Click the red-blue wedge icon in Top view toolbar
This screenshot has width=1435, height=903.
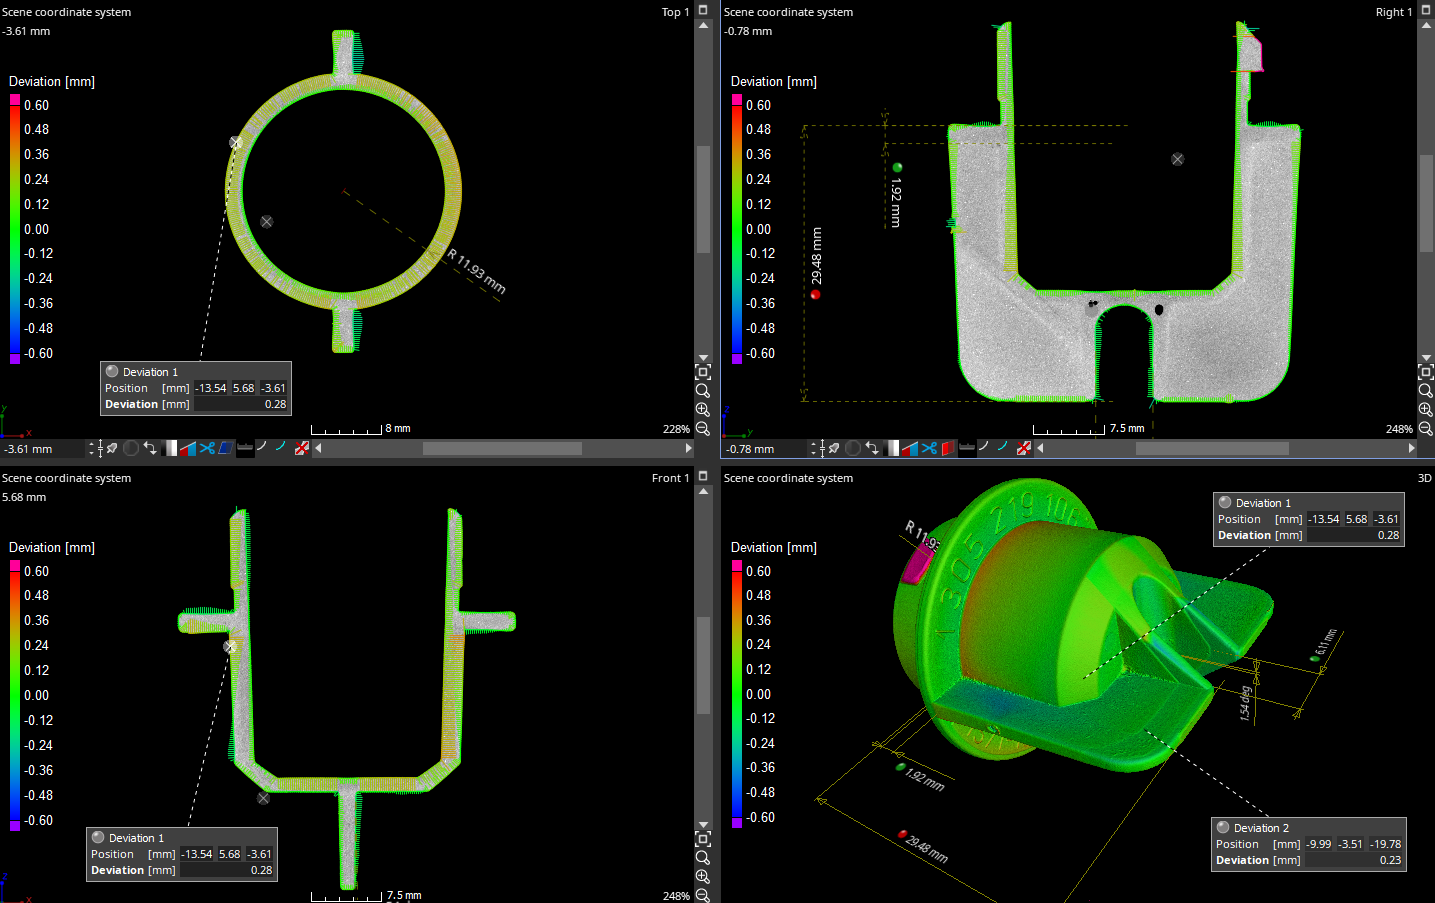(x=187, y=448)
